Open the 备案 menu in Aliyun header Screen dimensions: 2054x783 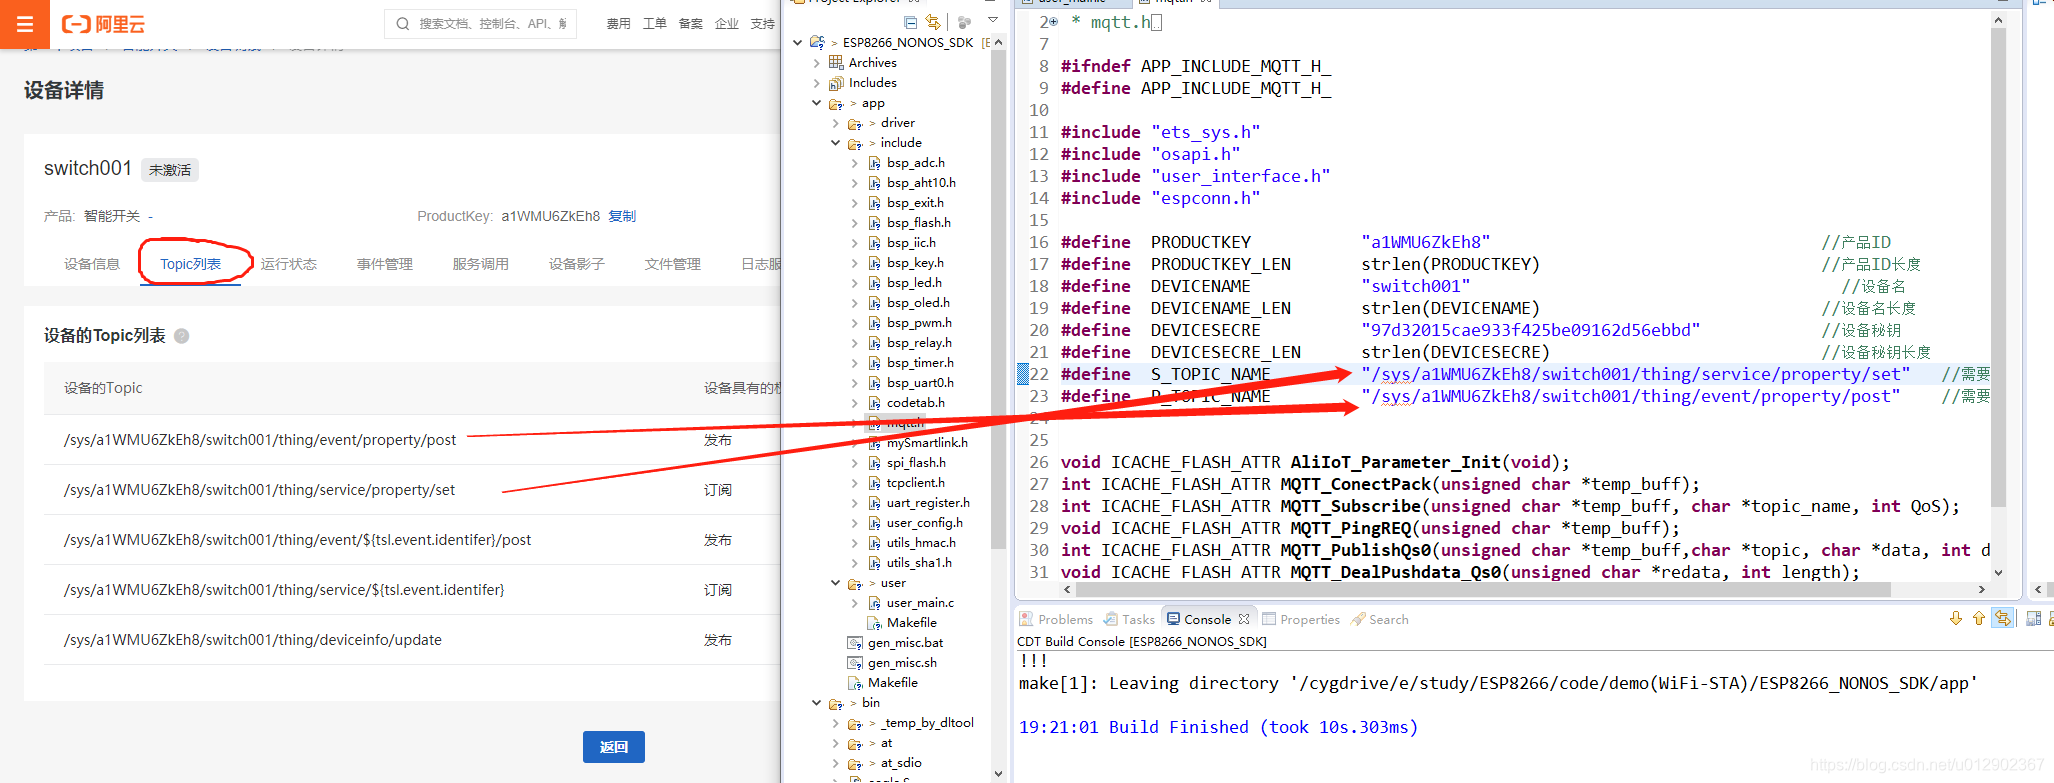tap(690, 24)
